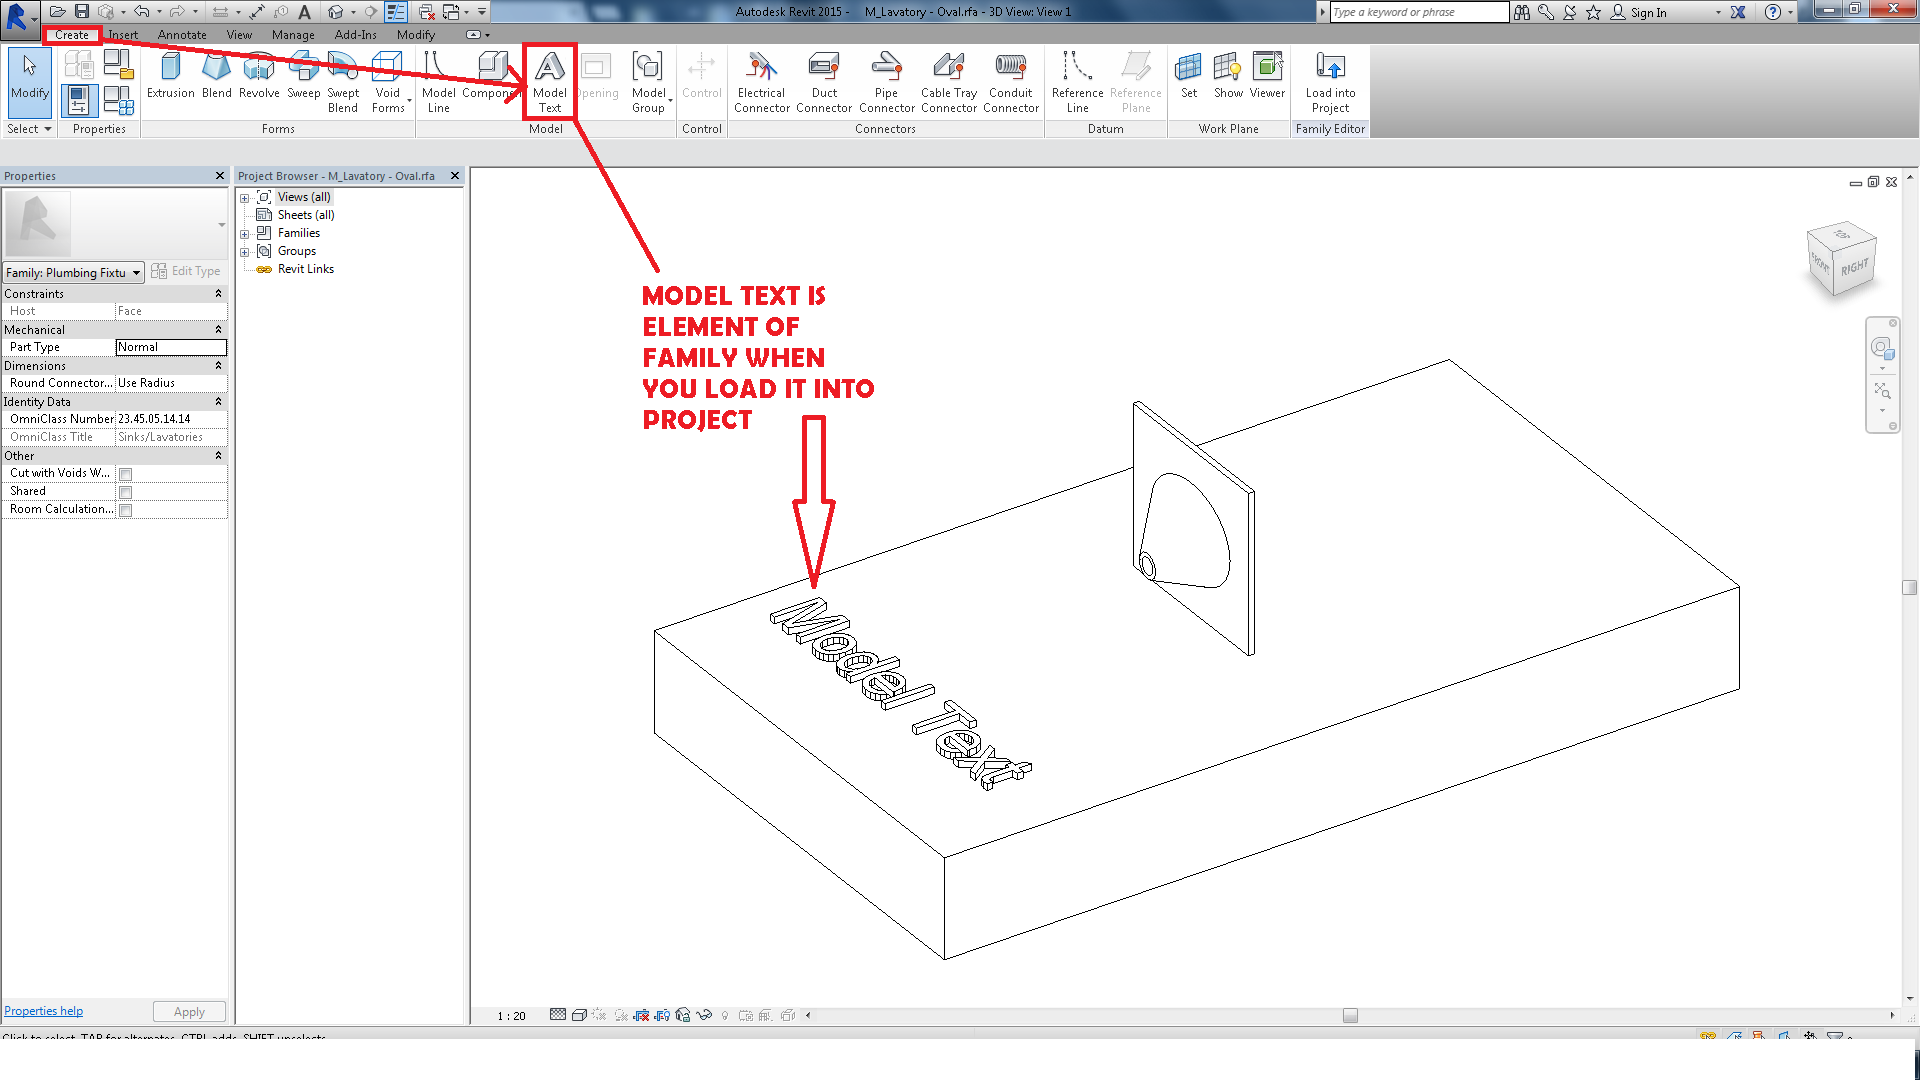Image resolution: width=1920 pixels, height=1080 pixels.
Task: Open the Model Text tool
Action: tap(549, 80)
